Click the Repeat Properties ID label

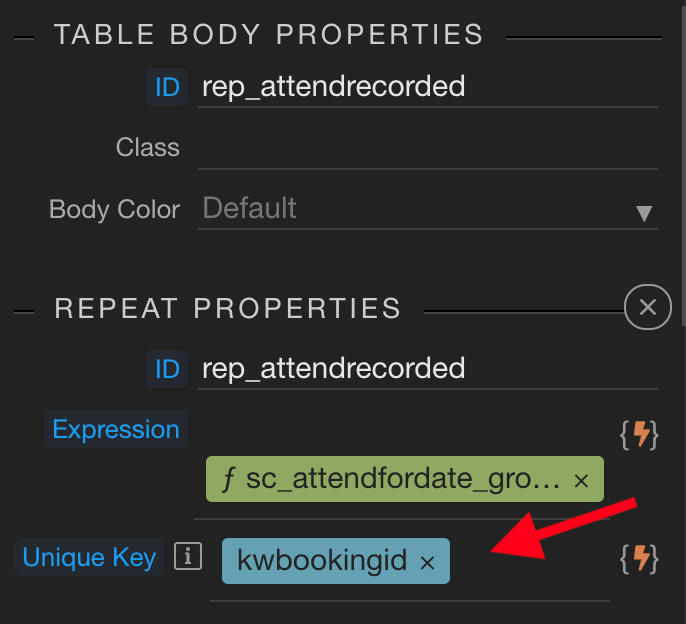coord(167,369)
